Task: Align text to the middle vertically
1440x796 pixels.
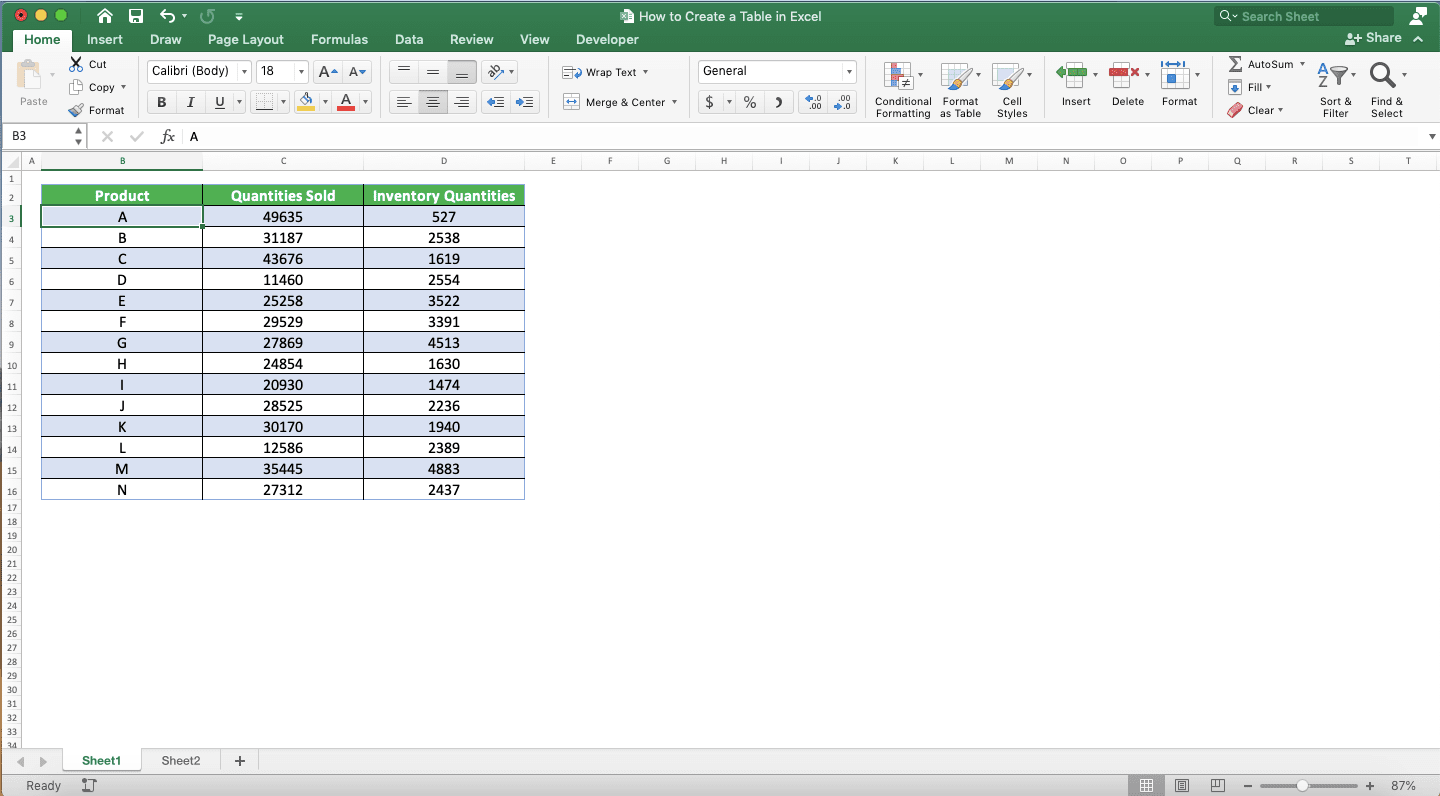Action: pyautogui.click(x=433, y=72)
